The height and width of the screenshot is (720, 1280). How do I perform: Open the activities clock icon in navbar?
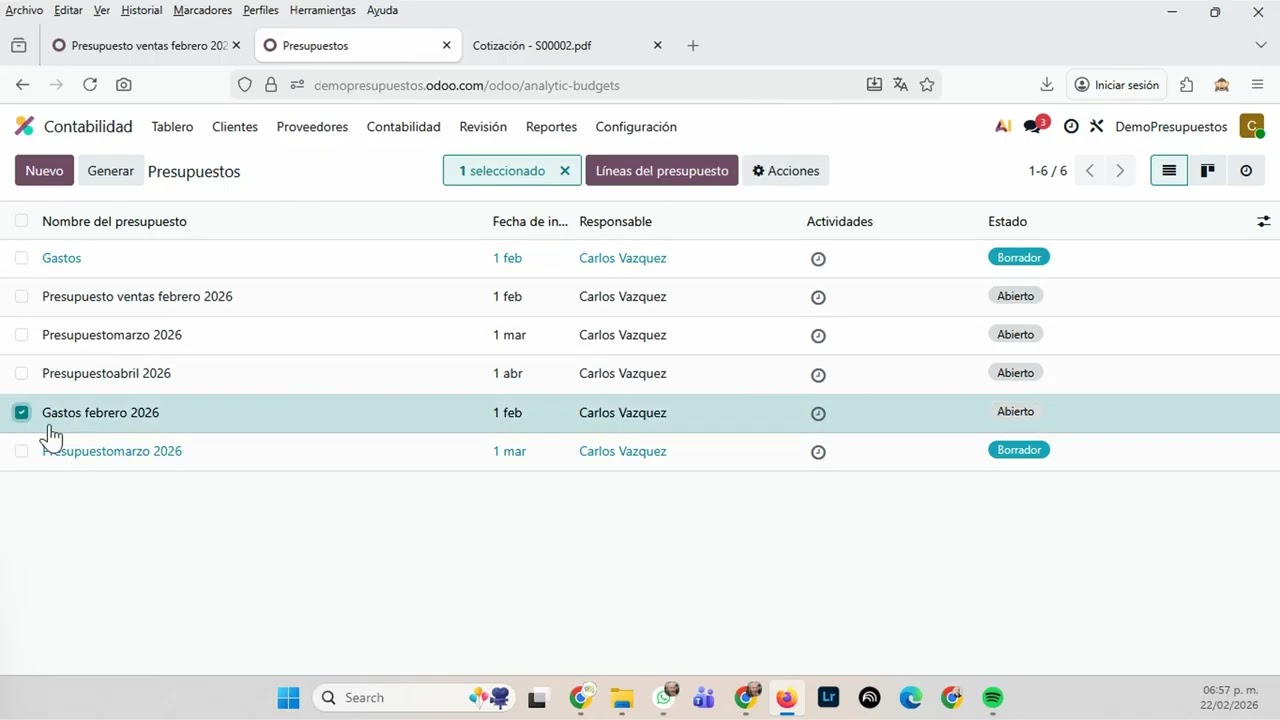[x=1071, y=127]
